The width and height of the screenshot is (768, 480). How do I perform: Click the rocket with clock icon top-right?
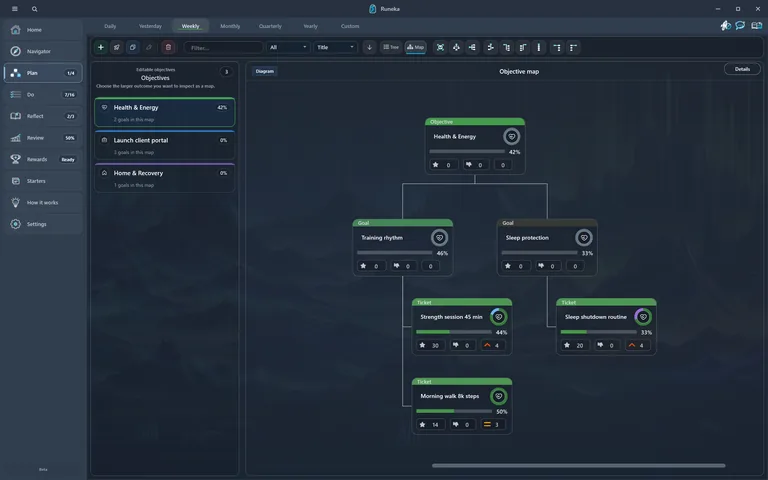pyautogui.click(x=725, y=25)
